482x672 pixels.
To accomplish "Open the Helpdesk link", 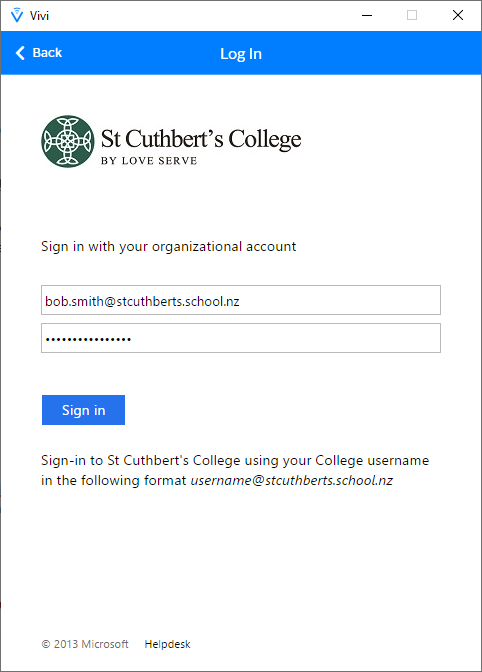I will 167,644.
